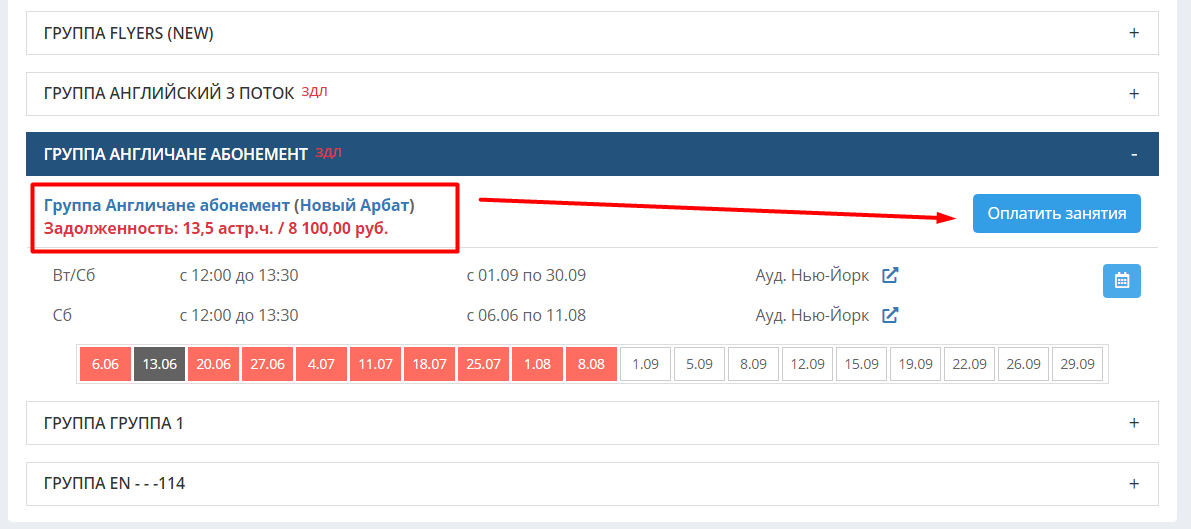
Task: Select the dark lesson date 13.06
Action: pyautogui.click(x=160, y=364)
